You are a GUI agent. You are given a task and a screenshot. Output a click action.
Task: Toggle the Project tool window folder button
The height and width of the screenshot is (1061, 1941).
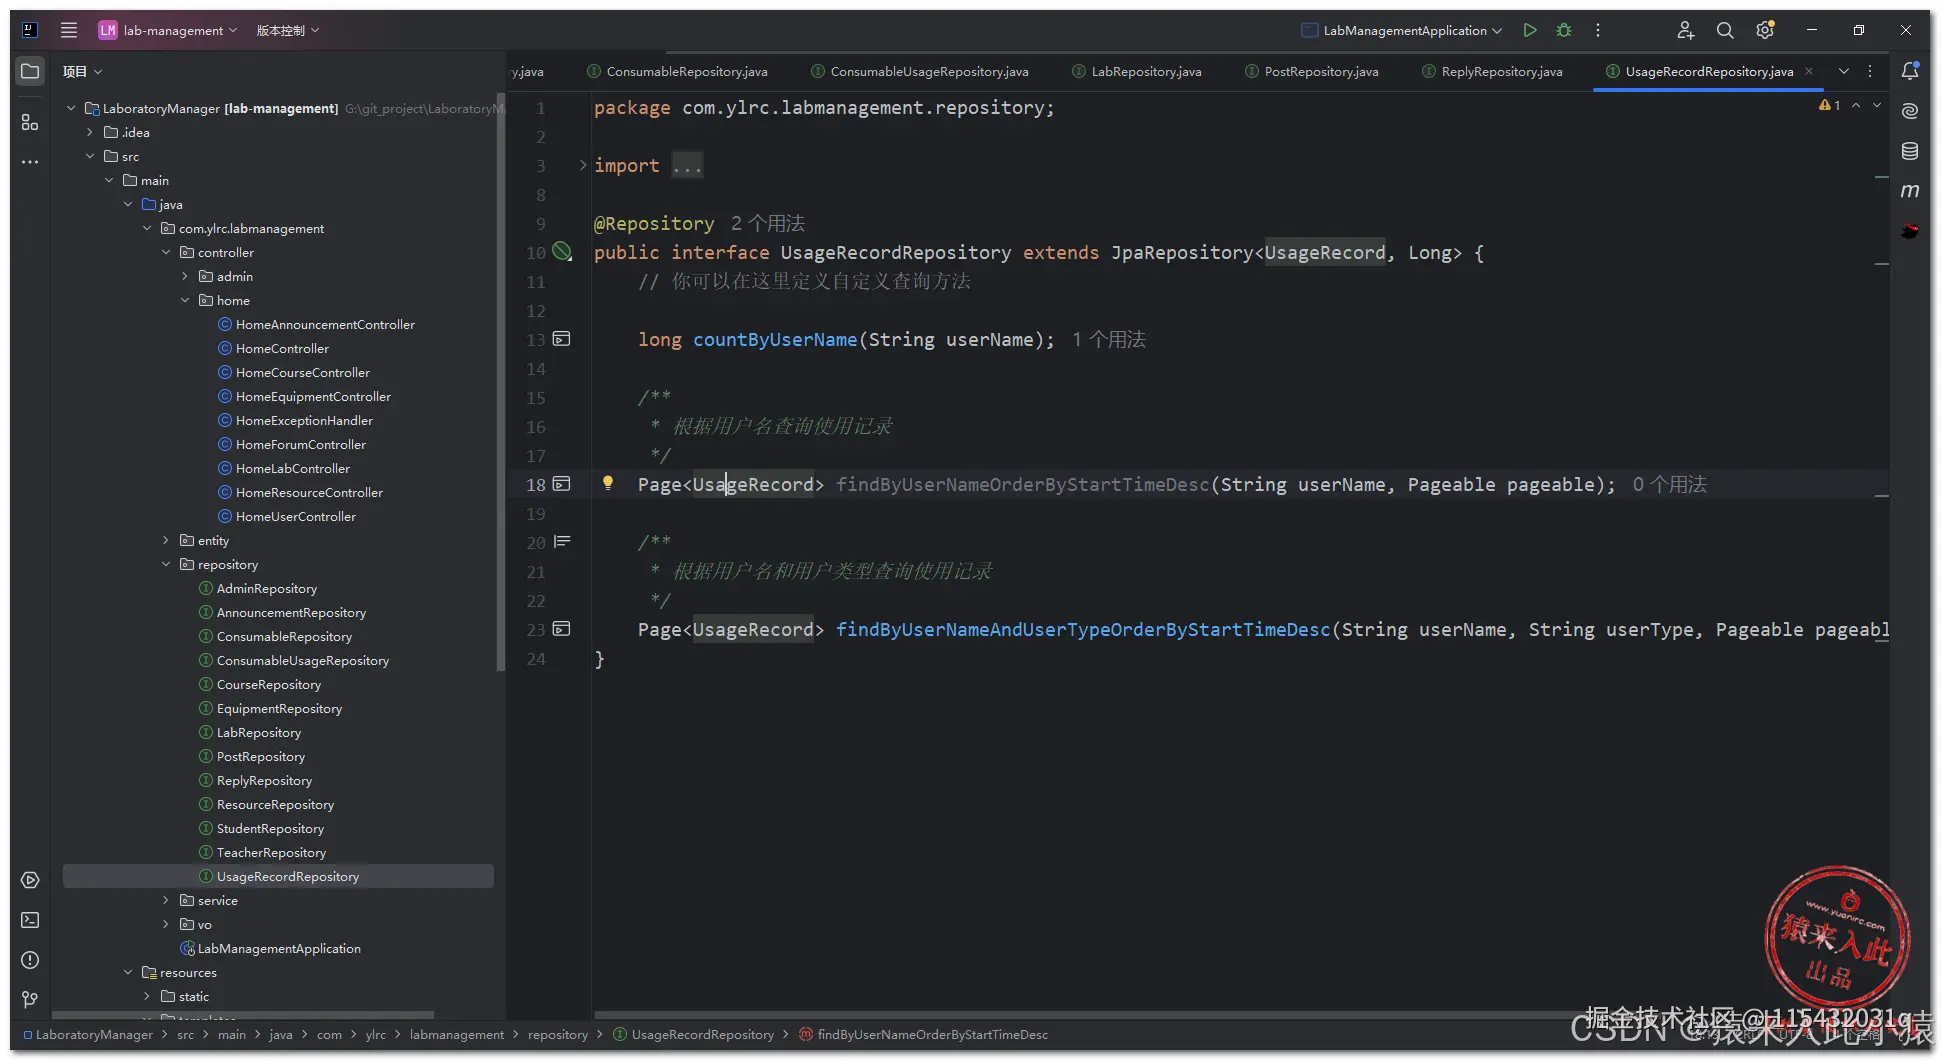30,71
